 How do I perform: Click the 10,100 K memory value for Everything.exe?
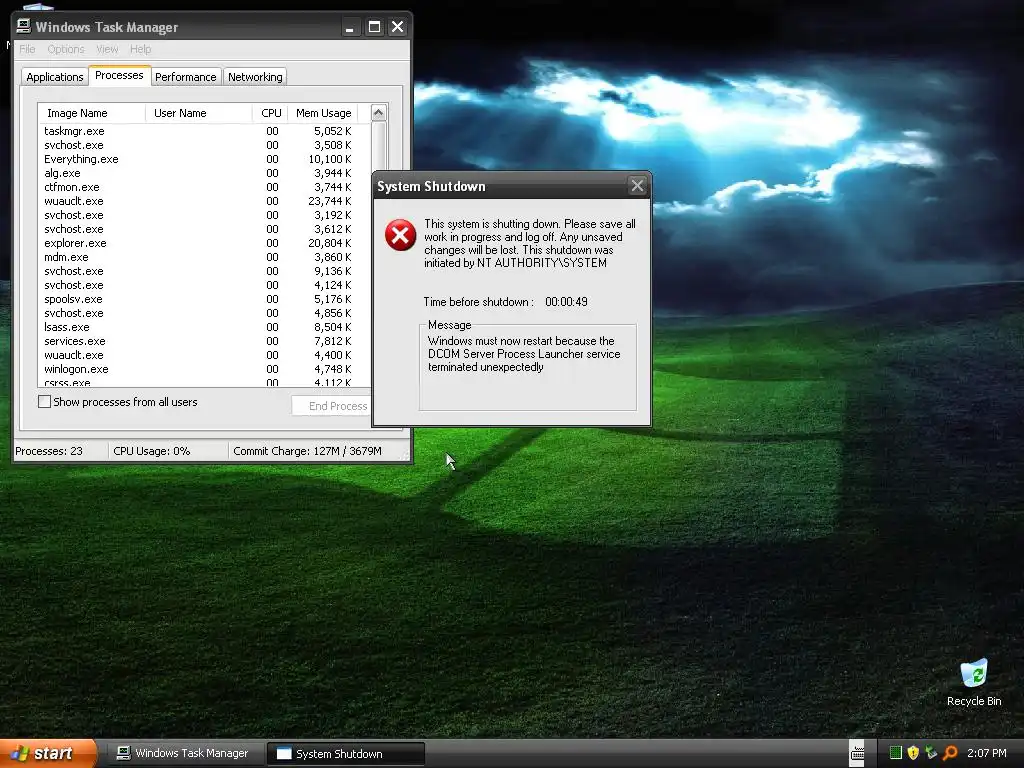[330, 159]
